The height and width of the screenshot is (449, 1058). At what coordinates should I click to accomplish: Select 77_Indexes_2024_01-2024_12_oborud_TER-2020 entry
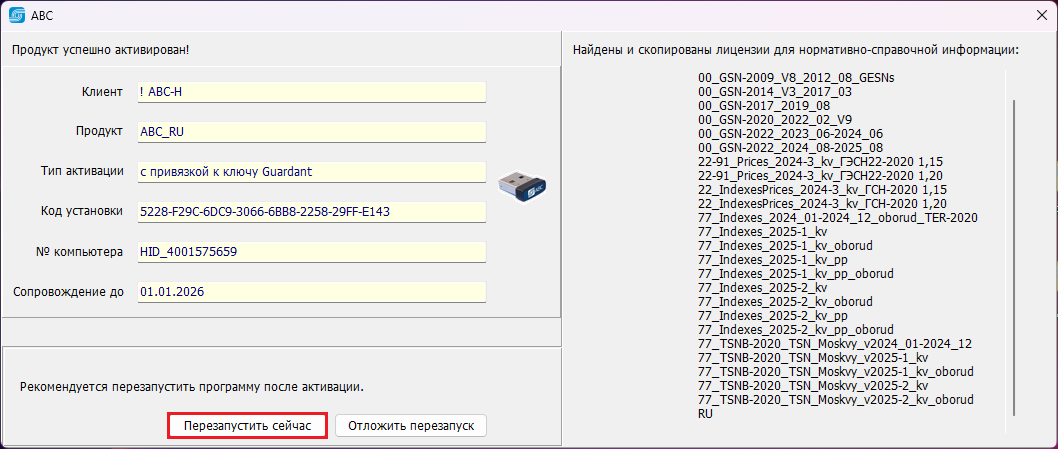click(x=838, y=218)
